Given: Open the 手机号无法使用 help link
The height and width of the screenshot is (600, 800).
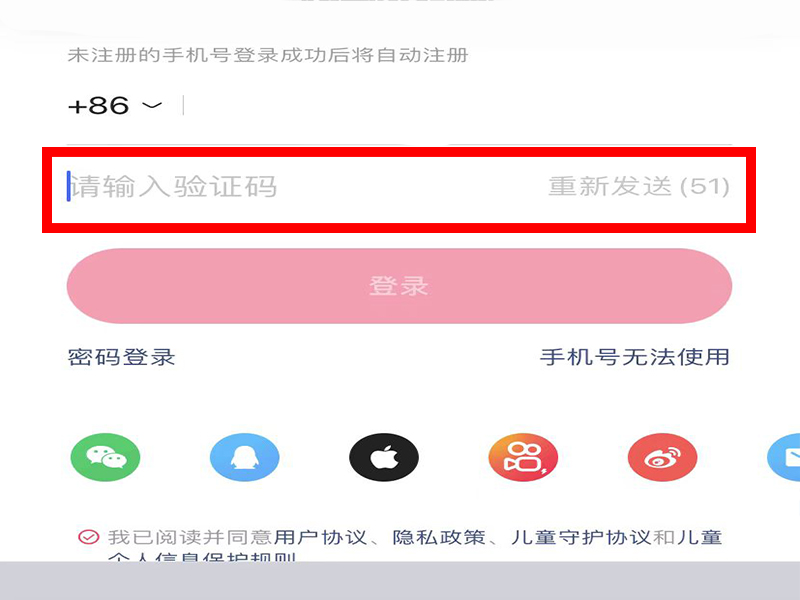Looking at the screenshot, I should 635,357.
